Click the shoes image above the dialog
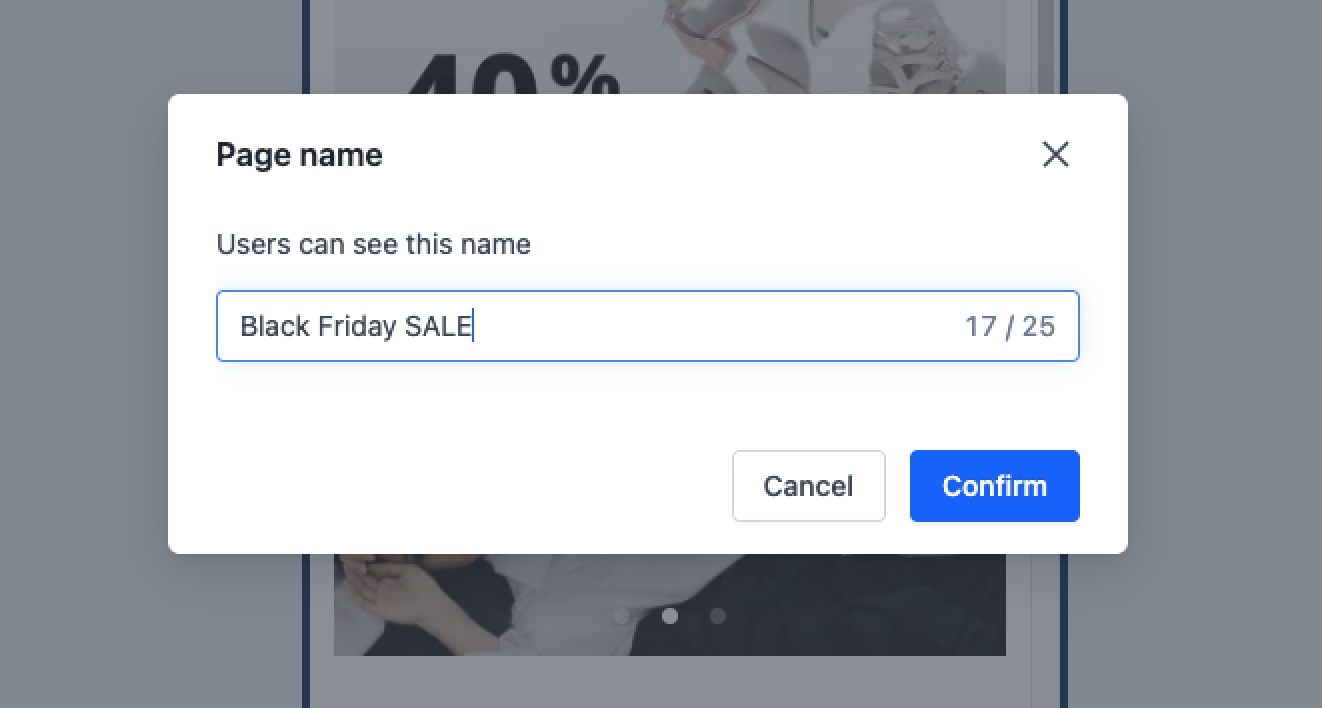 click(x=820, y=45)
